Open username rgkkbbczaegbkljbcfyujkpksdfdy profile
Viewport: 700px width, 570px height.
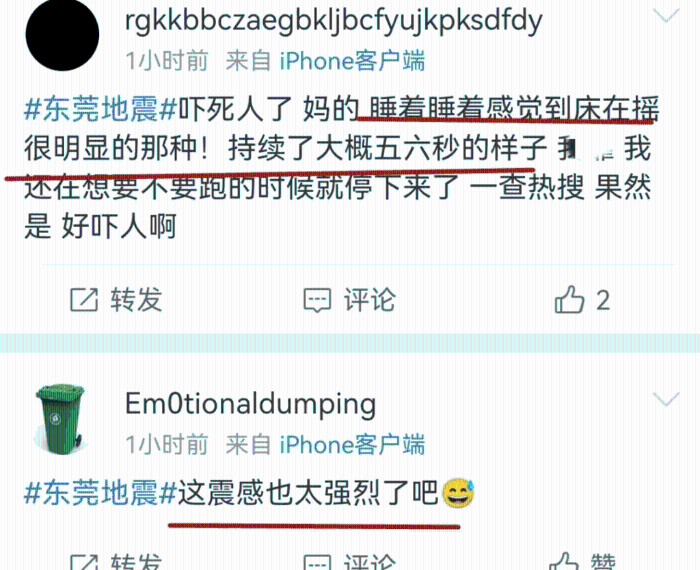(333, 21)
